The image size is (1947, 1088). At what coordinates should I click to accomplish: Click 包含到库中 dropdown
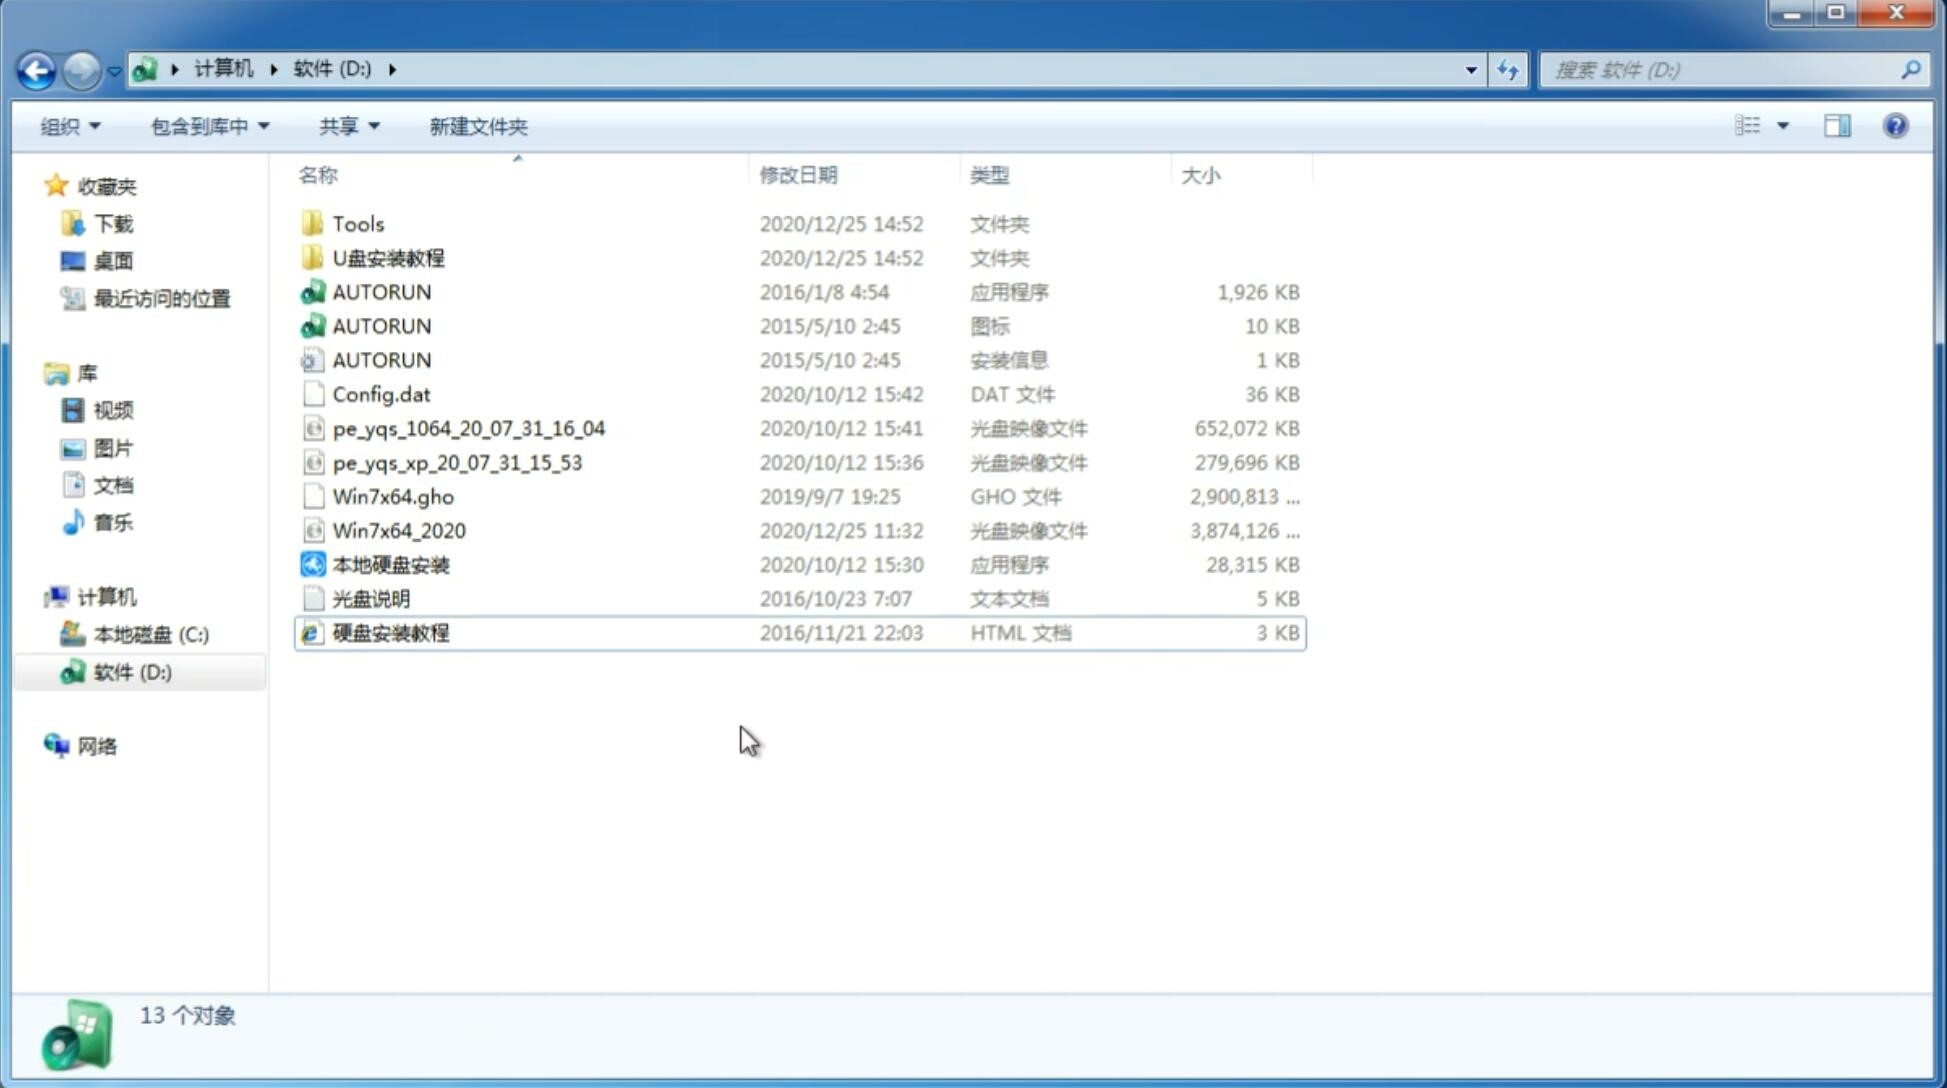[x=209, y=126]
